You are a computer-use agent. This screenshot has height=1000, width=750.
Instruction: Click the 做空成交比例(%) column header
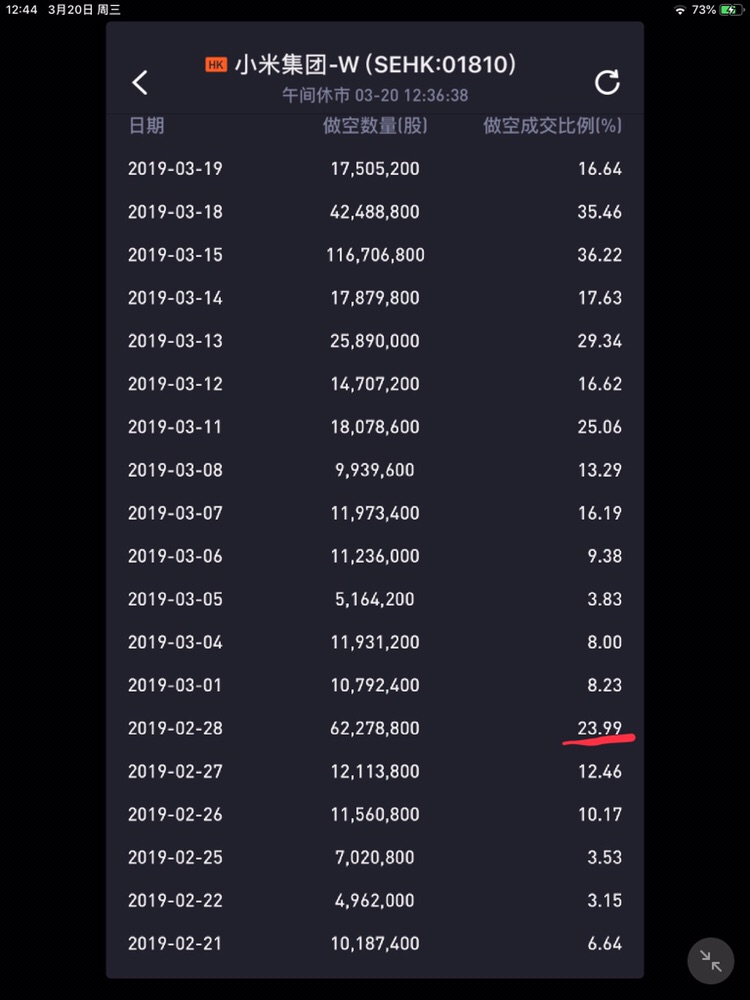click(x=552, y=126)
